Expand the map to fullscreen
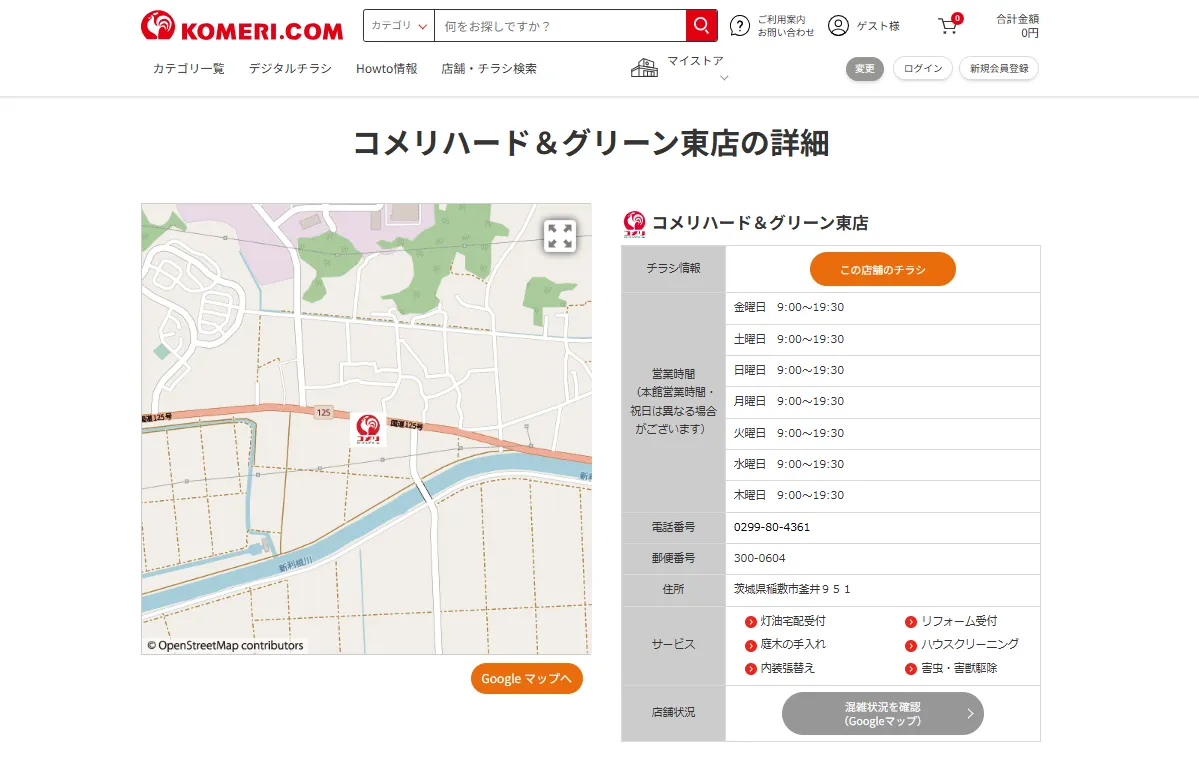 (x=560, y=236)
